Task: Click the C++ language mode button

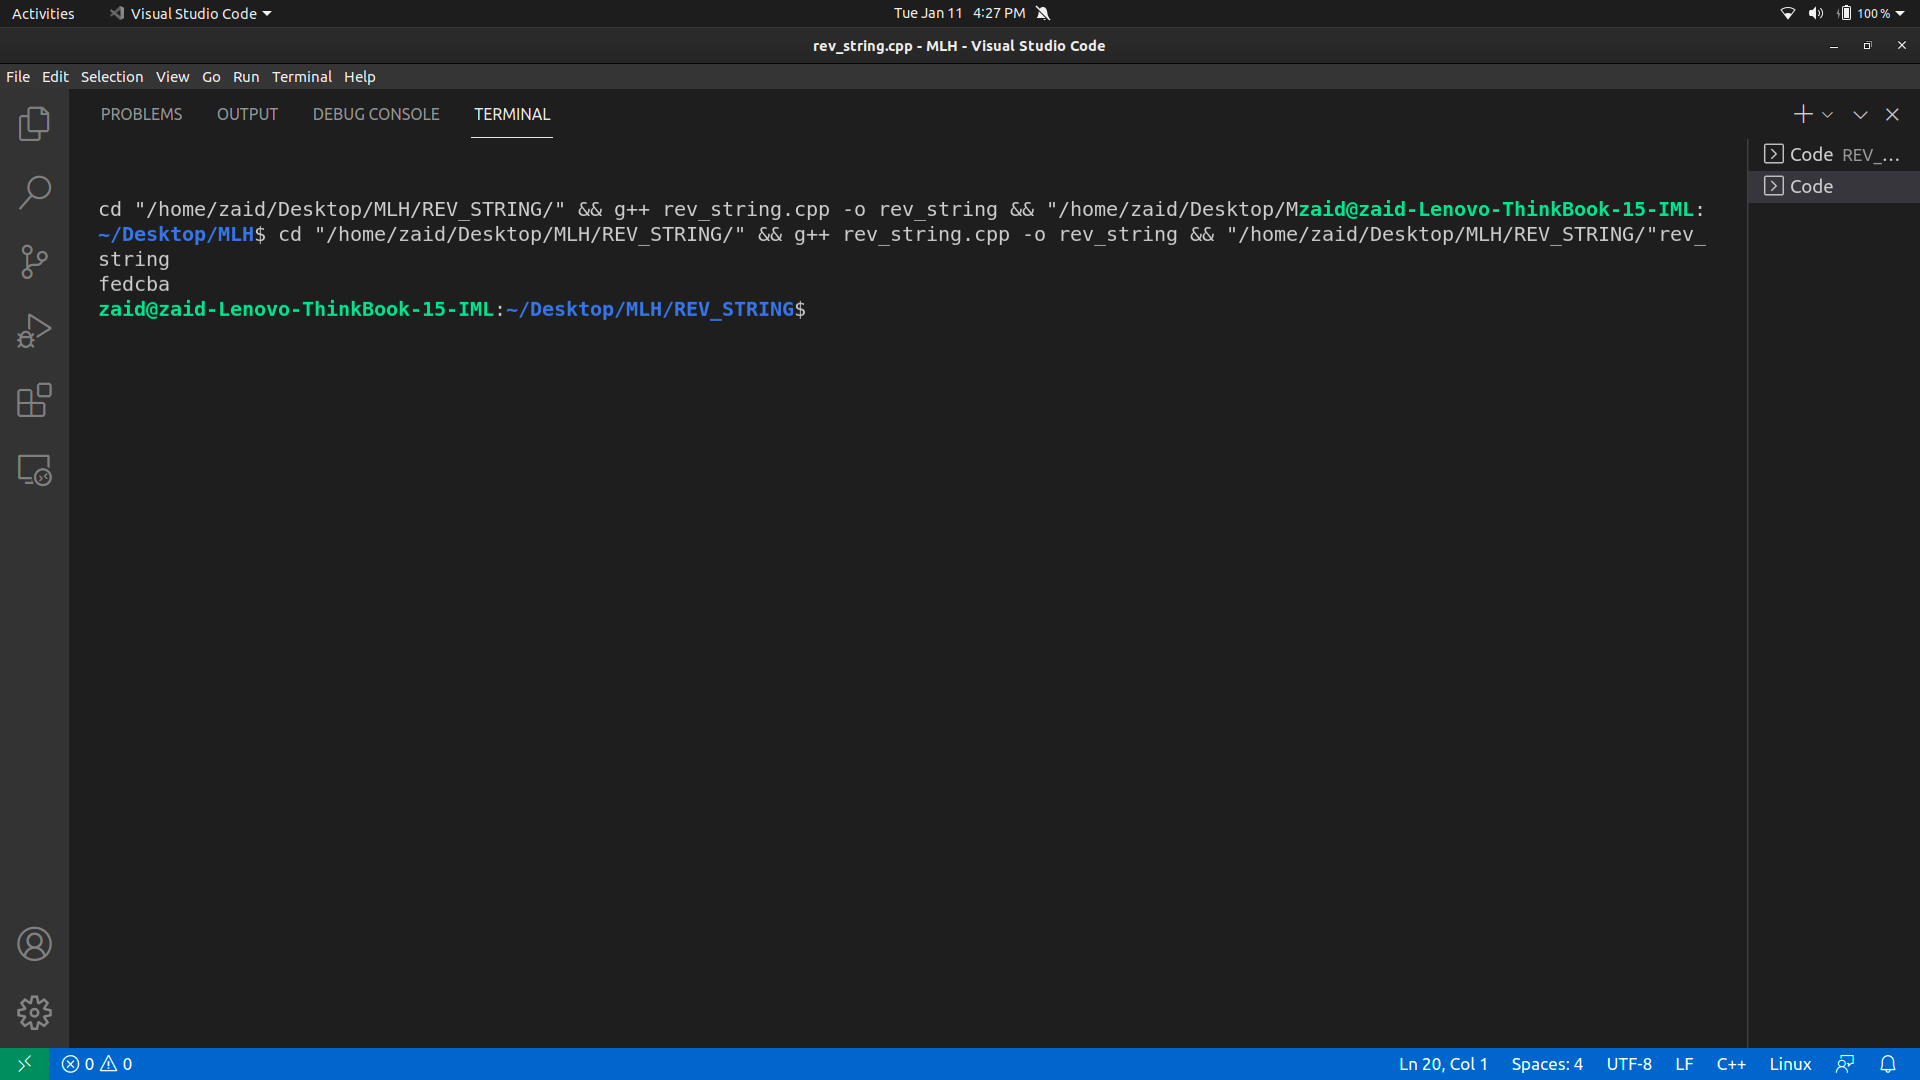Action: (1731, 1064)
